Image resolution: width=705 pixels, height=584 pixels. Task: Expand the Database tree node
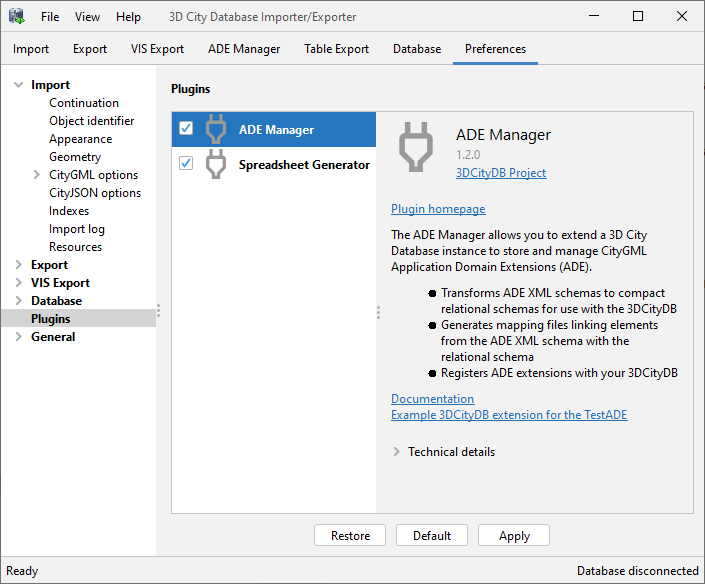18,301
